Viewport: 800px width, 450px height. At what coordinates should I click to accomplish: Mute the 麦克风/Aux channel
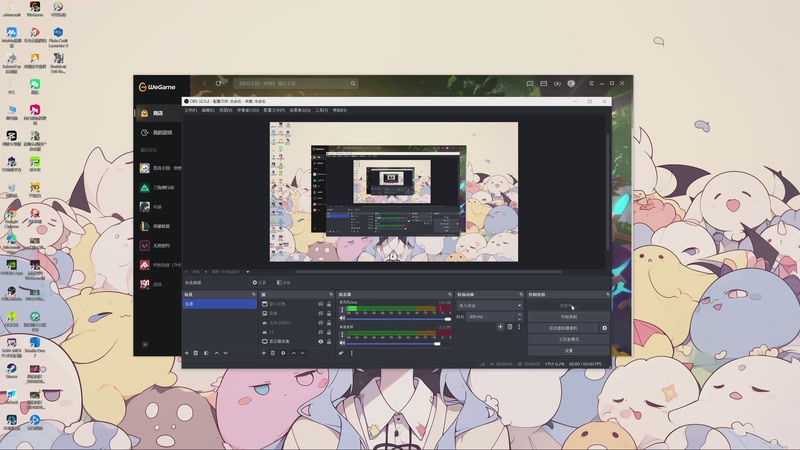(342, 318)
